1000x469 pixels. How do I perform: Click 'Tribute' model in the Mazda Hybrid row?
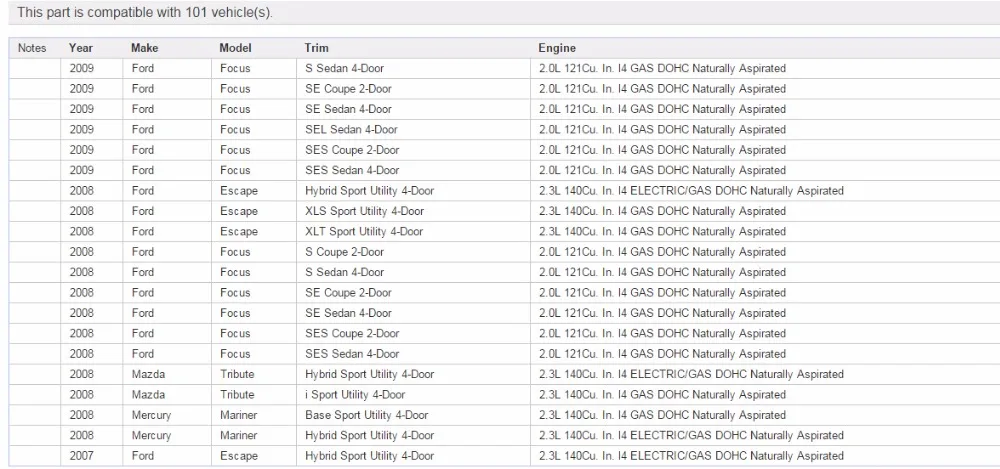coord(237,375)
